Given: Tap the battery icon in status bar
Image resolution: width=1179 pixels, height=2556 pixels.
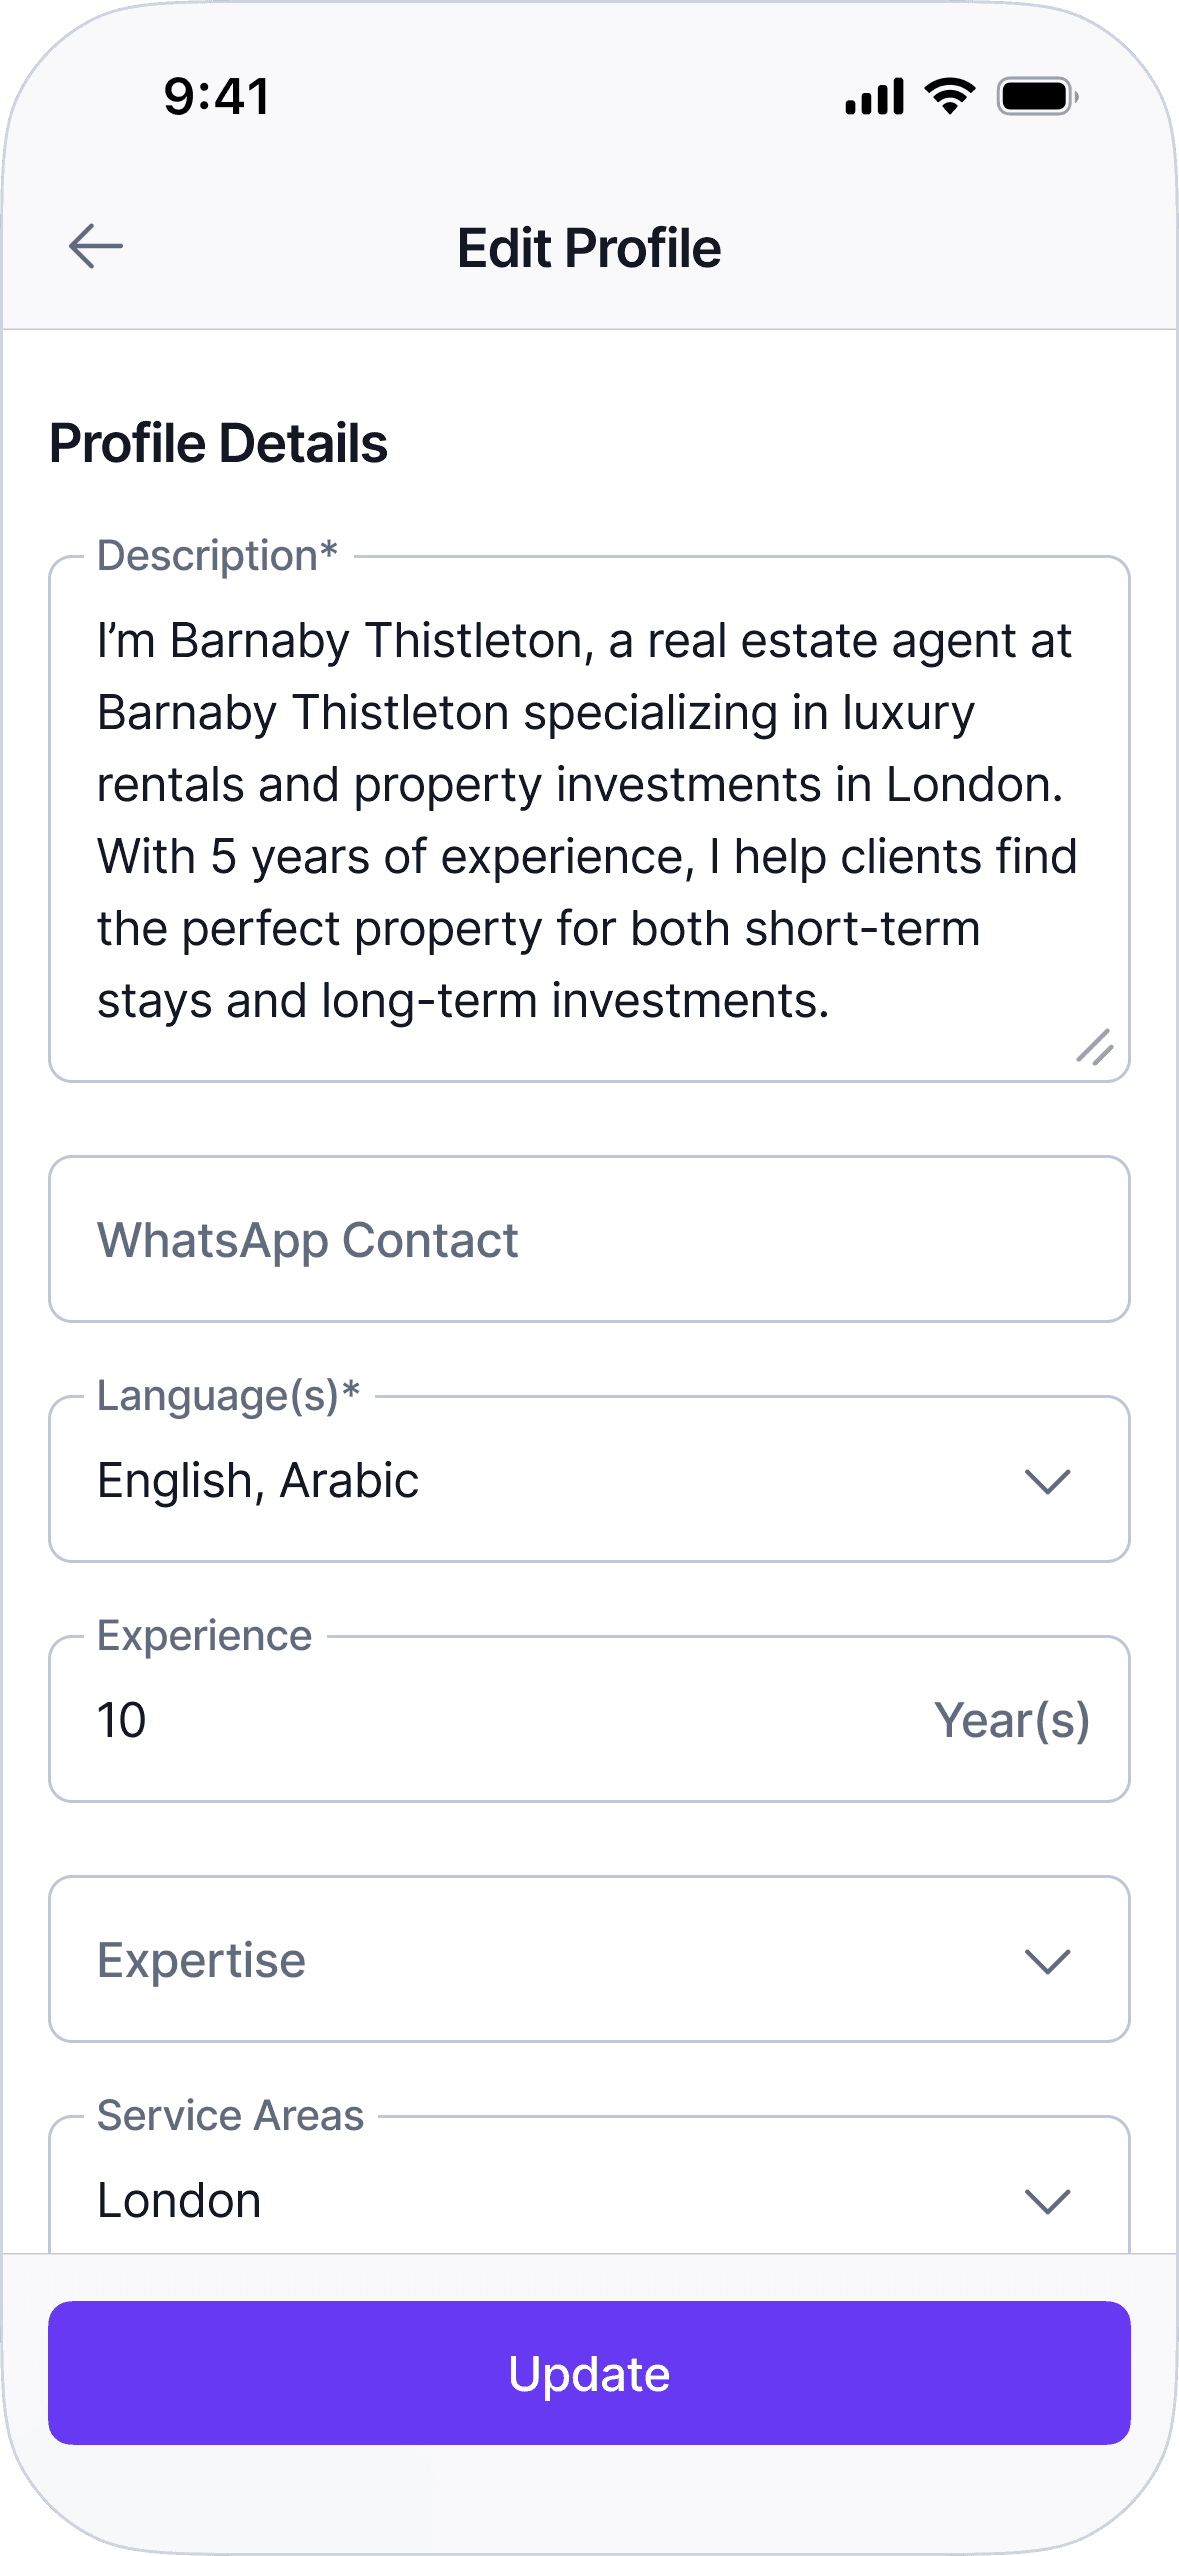Looking at the screenshot, I should pos(1037,97).
